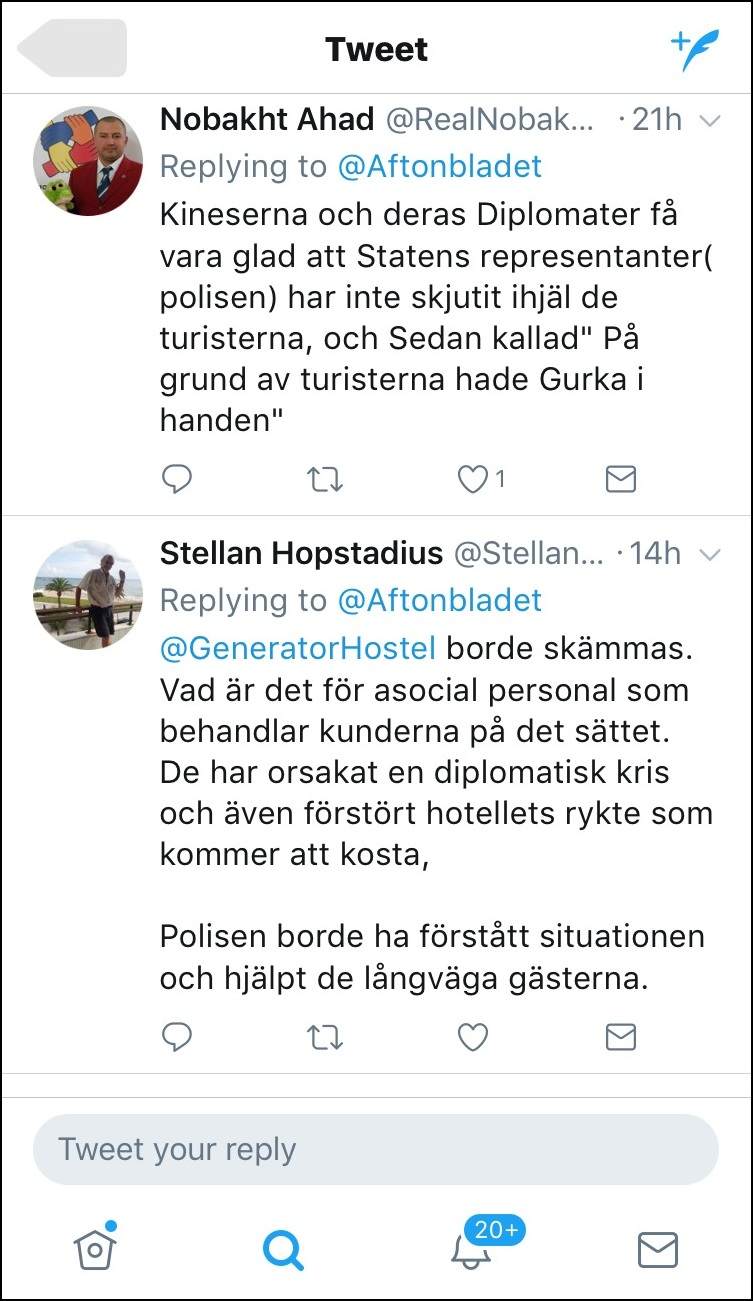Open options chevron on Nobakht Ahad's tweet

(709, 121)
